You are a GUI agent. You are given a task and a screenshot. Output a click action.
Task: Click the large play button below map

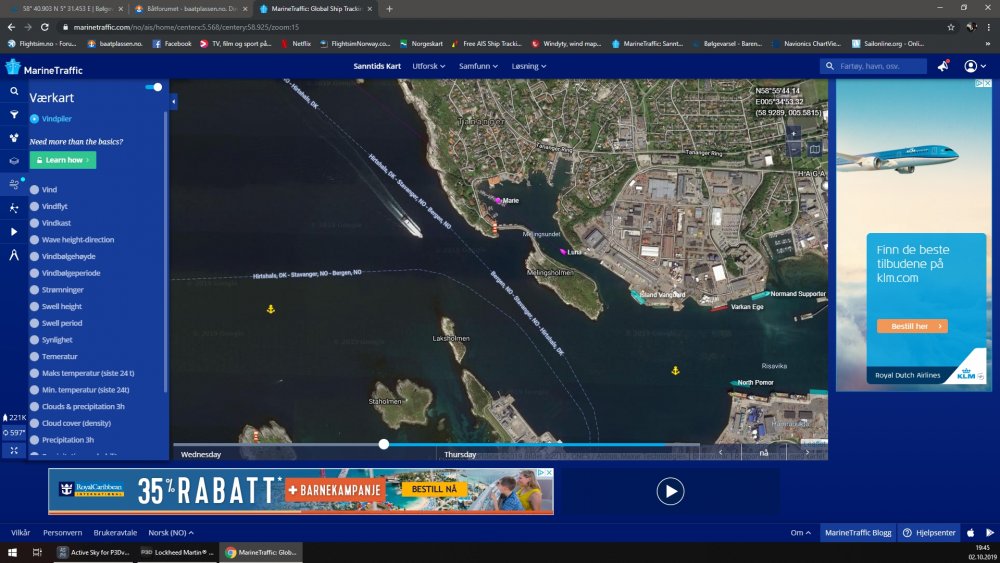coord(670,492)
